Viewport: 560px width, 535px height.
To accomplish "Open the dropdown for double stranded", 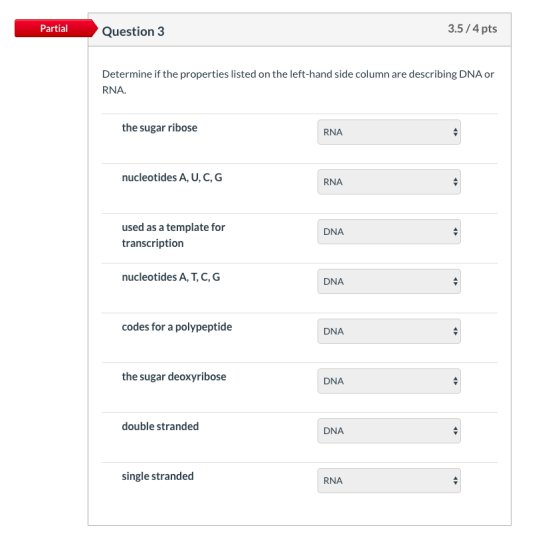I will tap(389, 431).
